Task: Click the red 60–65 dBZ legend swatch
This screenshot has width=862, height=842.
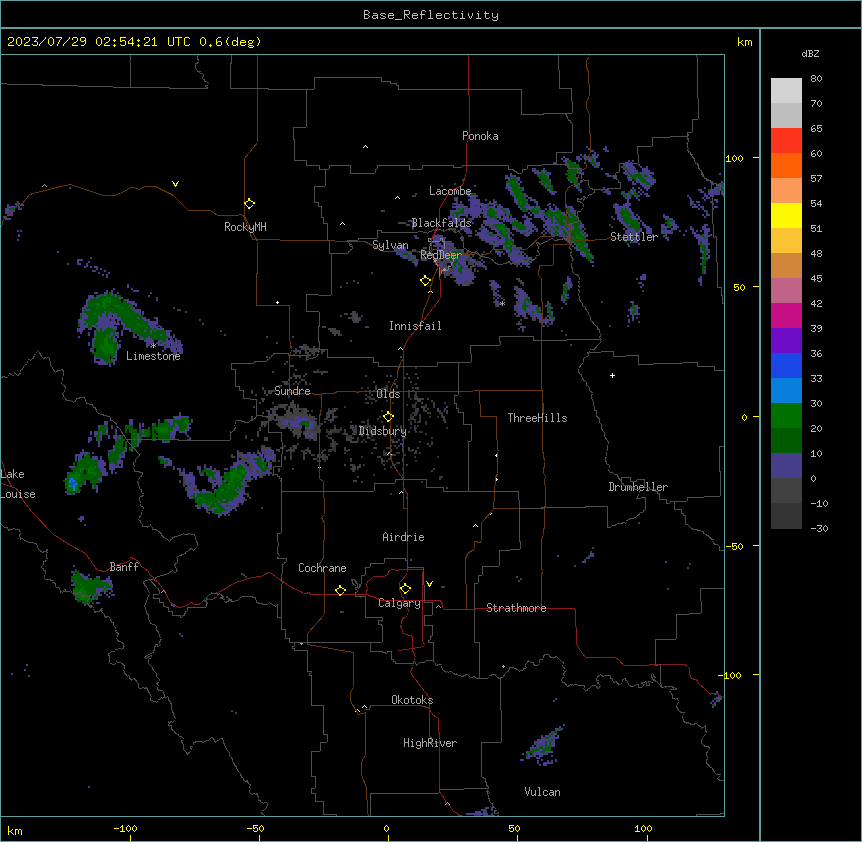Action: [786, 141]
